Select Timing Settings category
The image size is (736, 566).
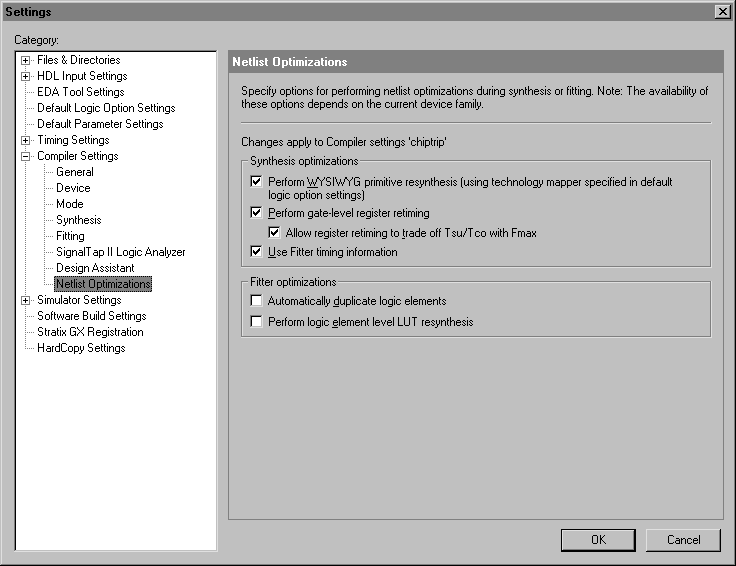(x=73, y=140)
